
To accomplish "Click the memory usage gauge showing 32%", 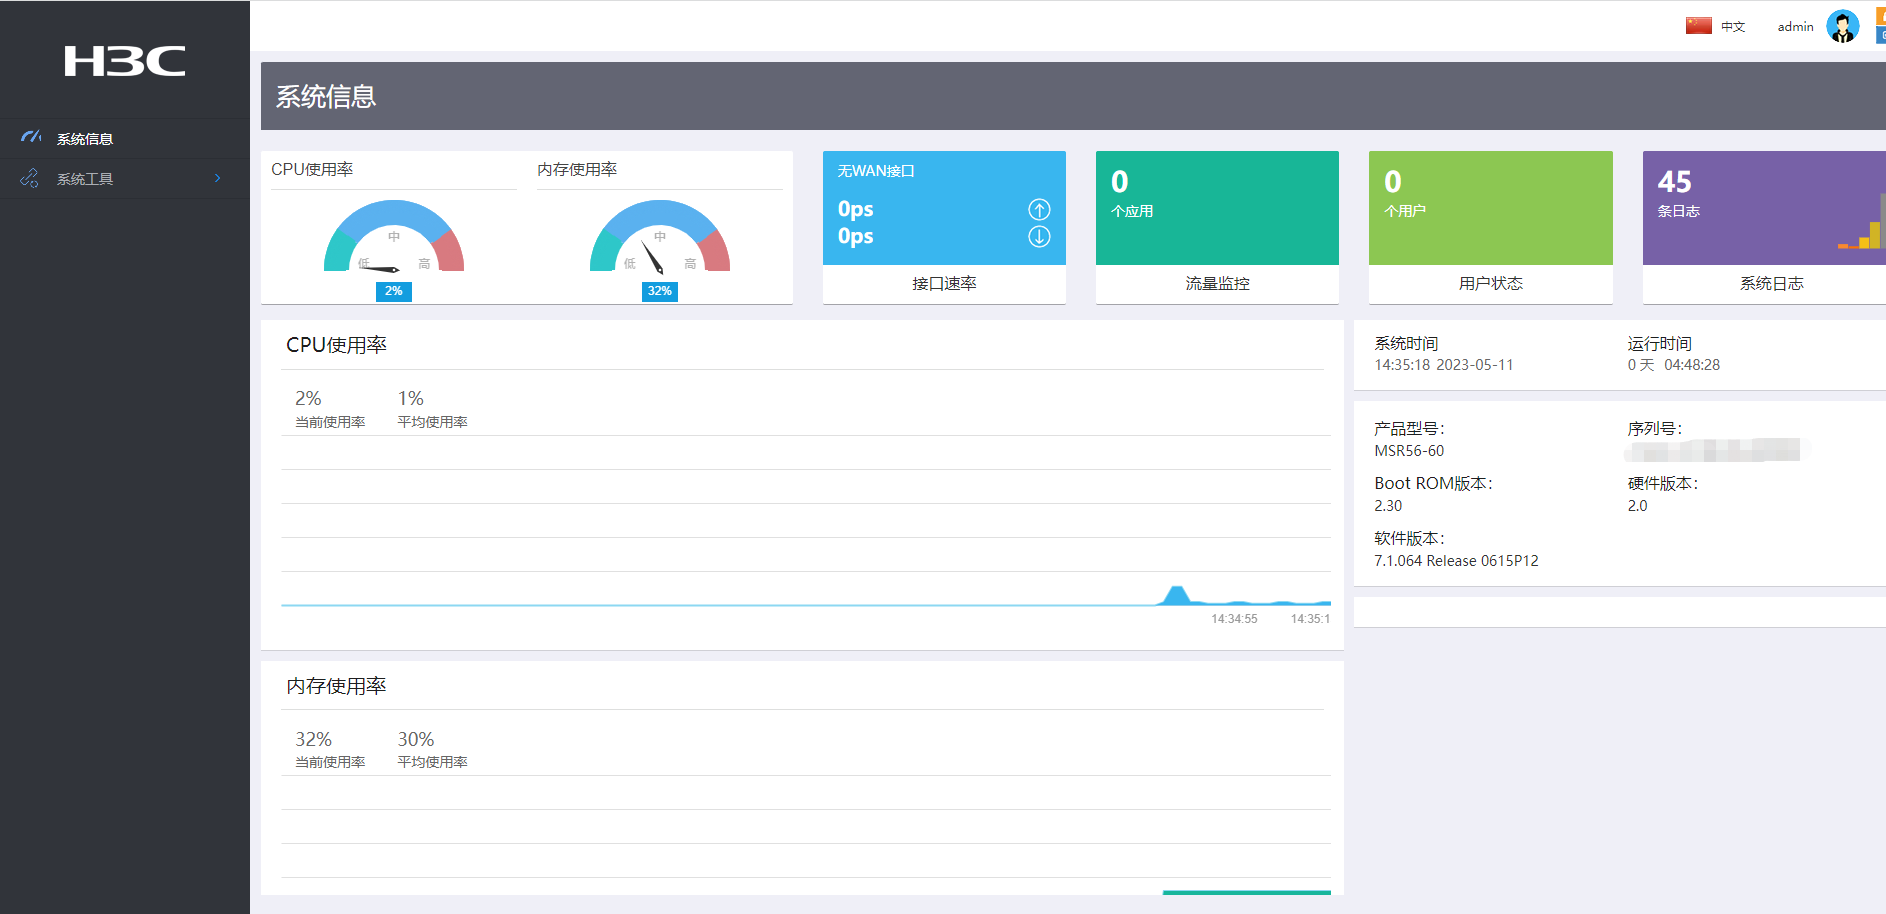I will pyautogui.click(x=660, y=242).
